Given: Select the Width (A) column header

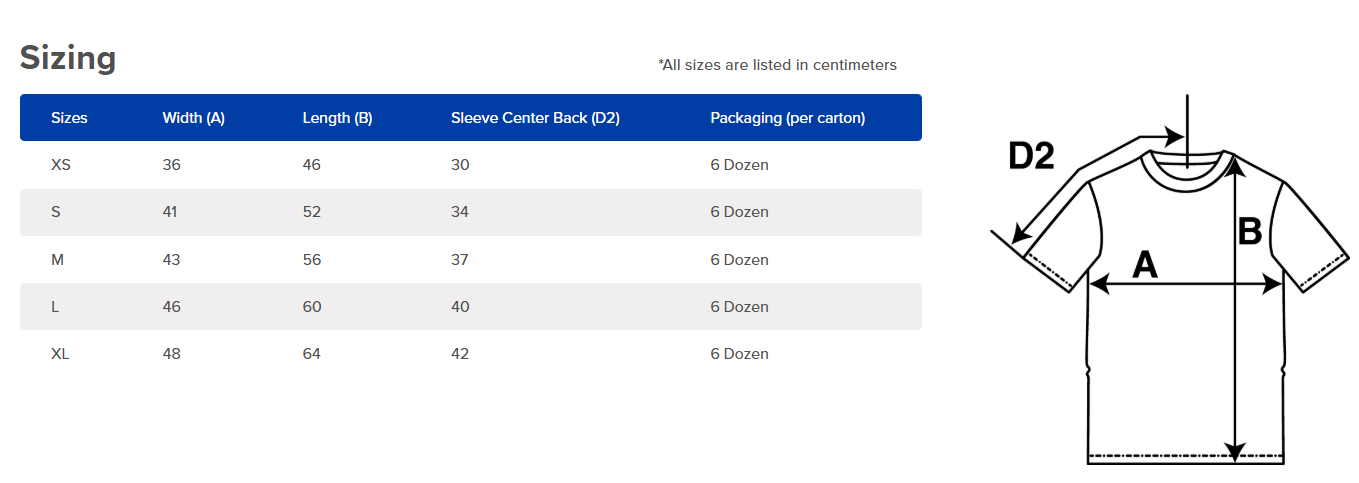Looking at the screenshot, I should click(193, 118).
